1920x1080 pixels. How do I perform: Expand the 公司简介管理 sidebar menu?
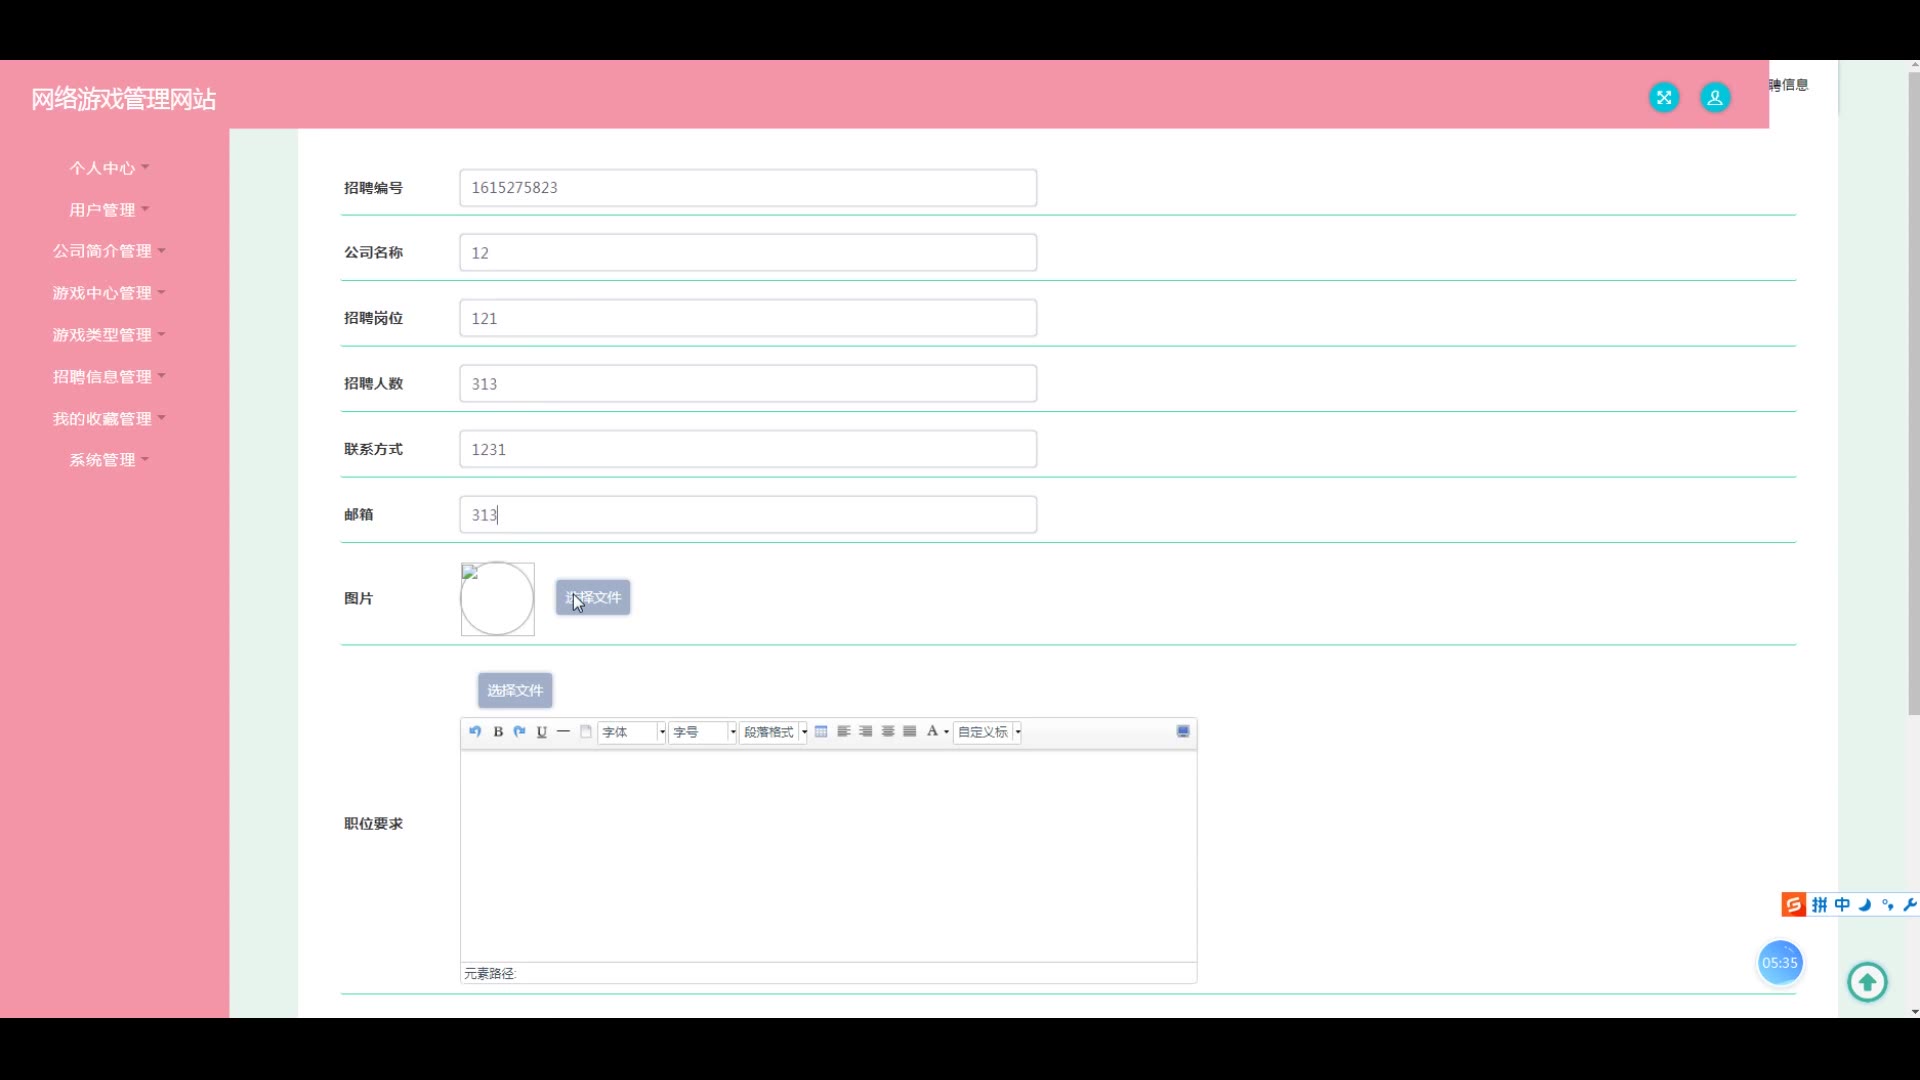(109, 251)
